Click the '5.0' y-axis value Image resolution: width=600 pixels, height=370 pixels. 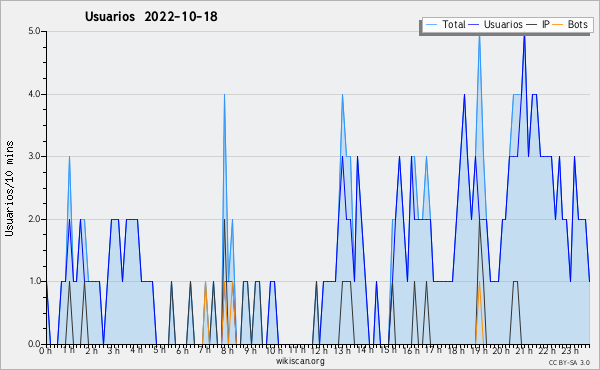coord(34,31)
